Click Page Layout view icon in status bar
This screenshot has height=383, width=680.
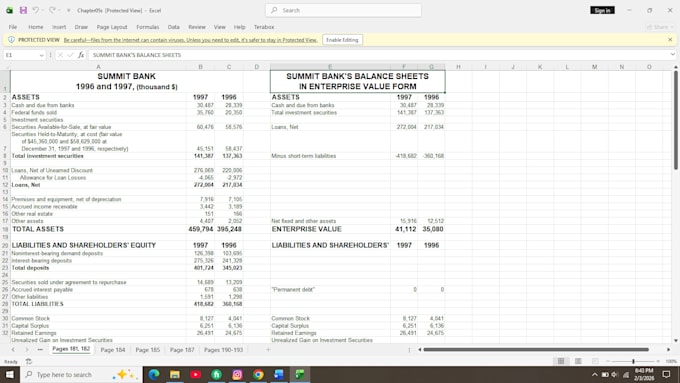[578, 361]
